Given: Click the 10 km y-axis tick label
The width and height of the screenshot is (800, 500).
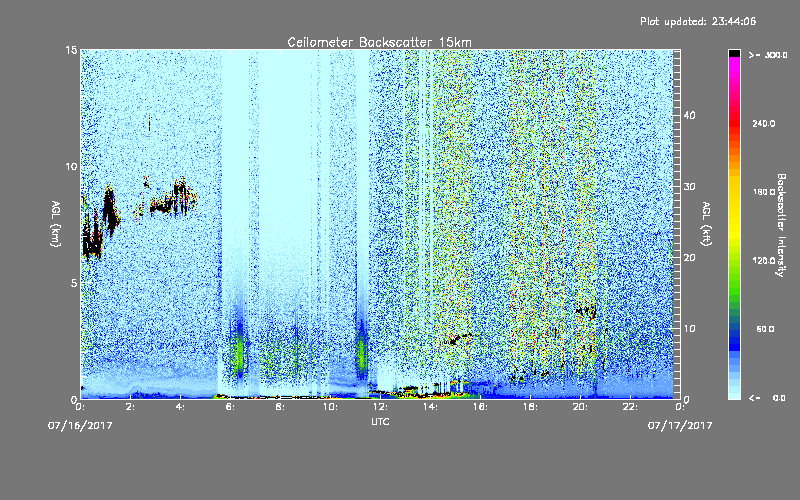Looking at the screenshot, I should coord(71,166).
